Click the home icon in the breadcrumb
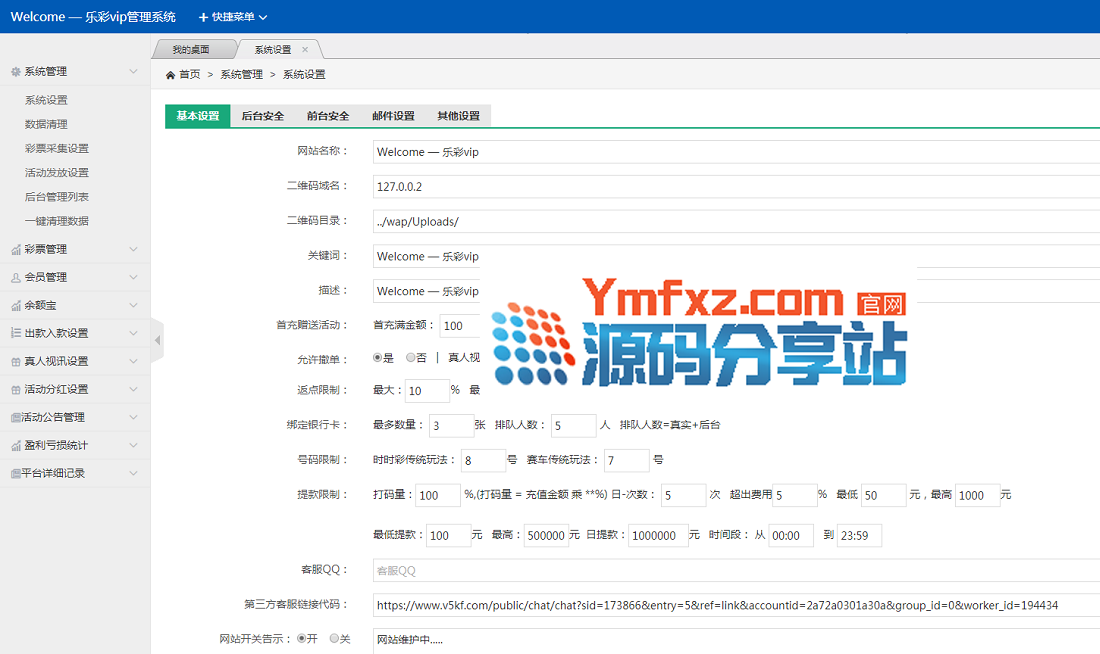Image resolution: width=1100 pixels, height=654 pixels. pos(171,75)
